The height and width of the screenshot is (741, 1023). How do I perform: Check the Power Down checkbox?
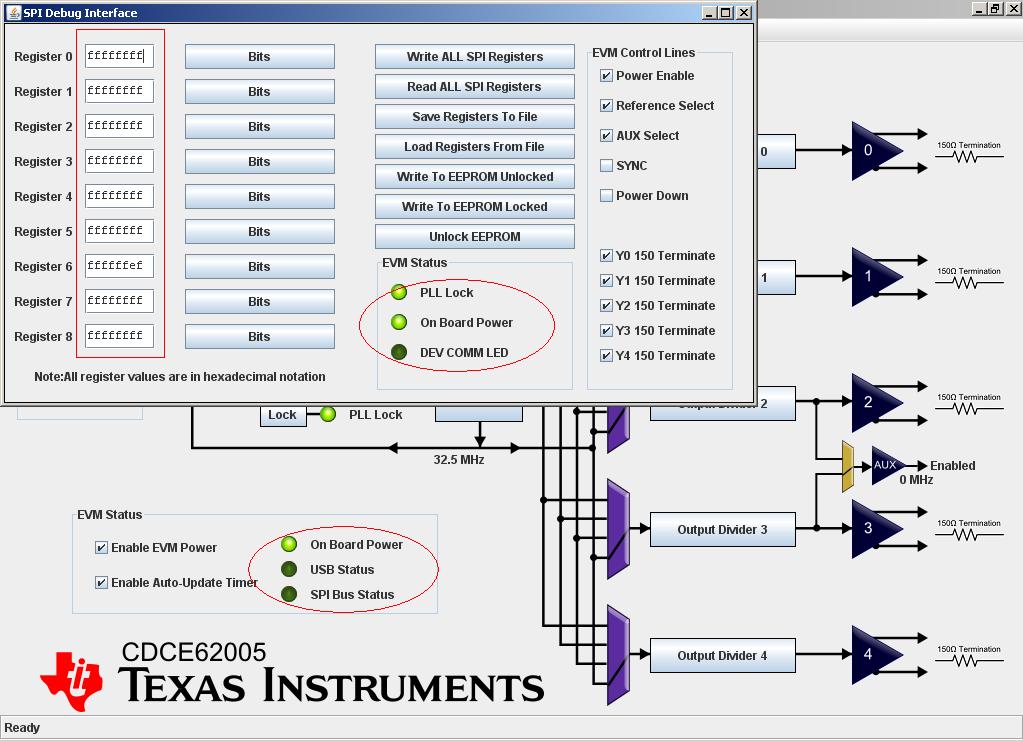tap(606, 196)
